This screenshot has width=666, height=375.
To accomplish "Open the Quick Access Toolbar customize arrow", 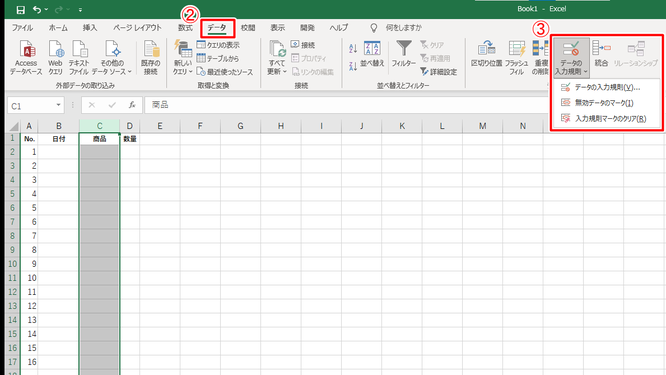I will (x=80, y=10).
